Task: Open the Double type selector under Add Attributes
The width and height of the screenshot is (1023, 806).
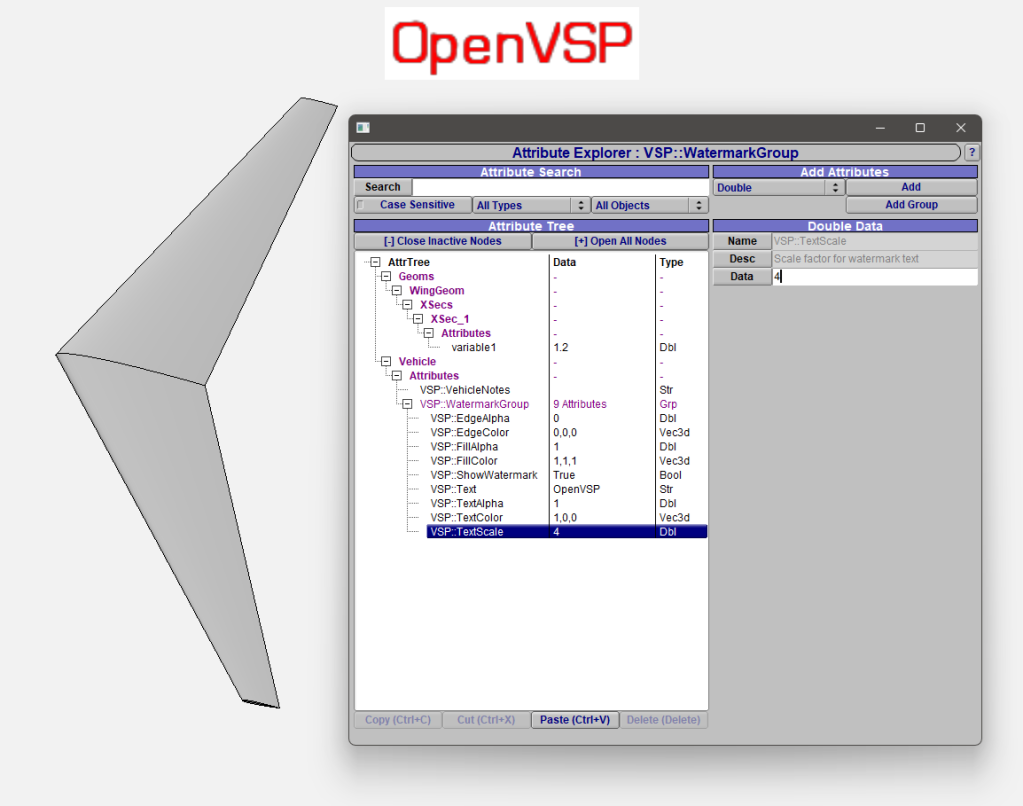Action: point(836,187)
